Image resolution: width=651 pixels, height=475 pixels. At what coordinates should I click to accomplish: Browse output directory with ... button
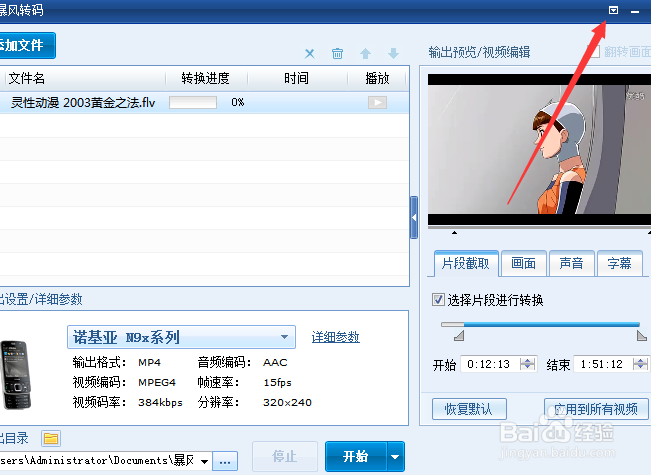[225, 461]
